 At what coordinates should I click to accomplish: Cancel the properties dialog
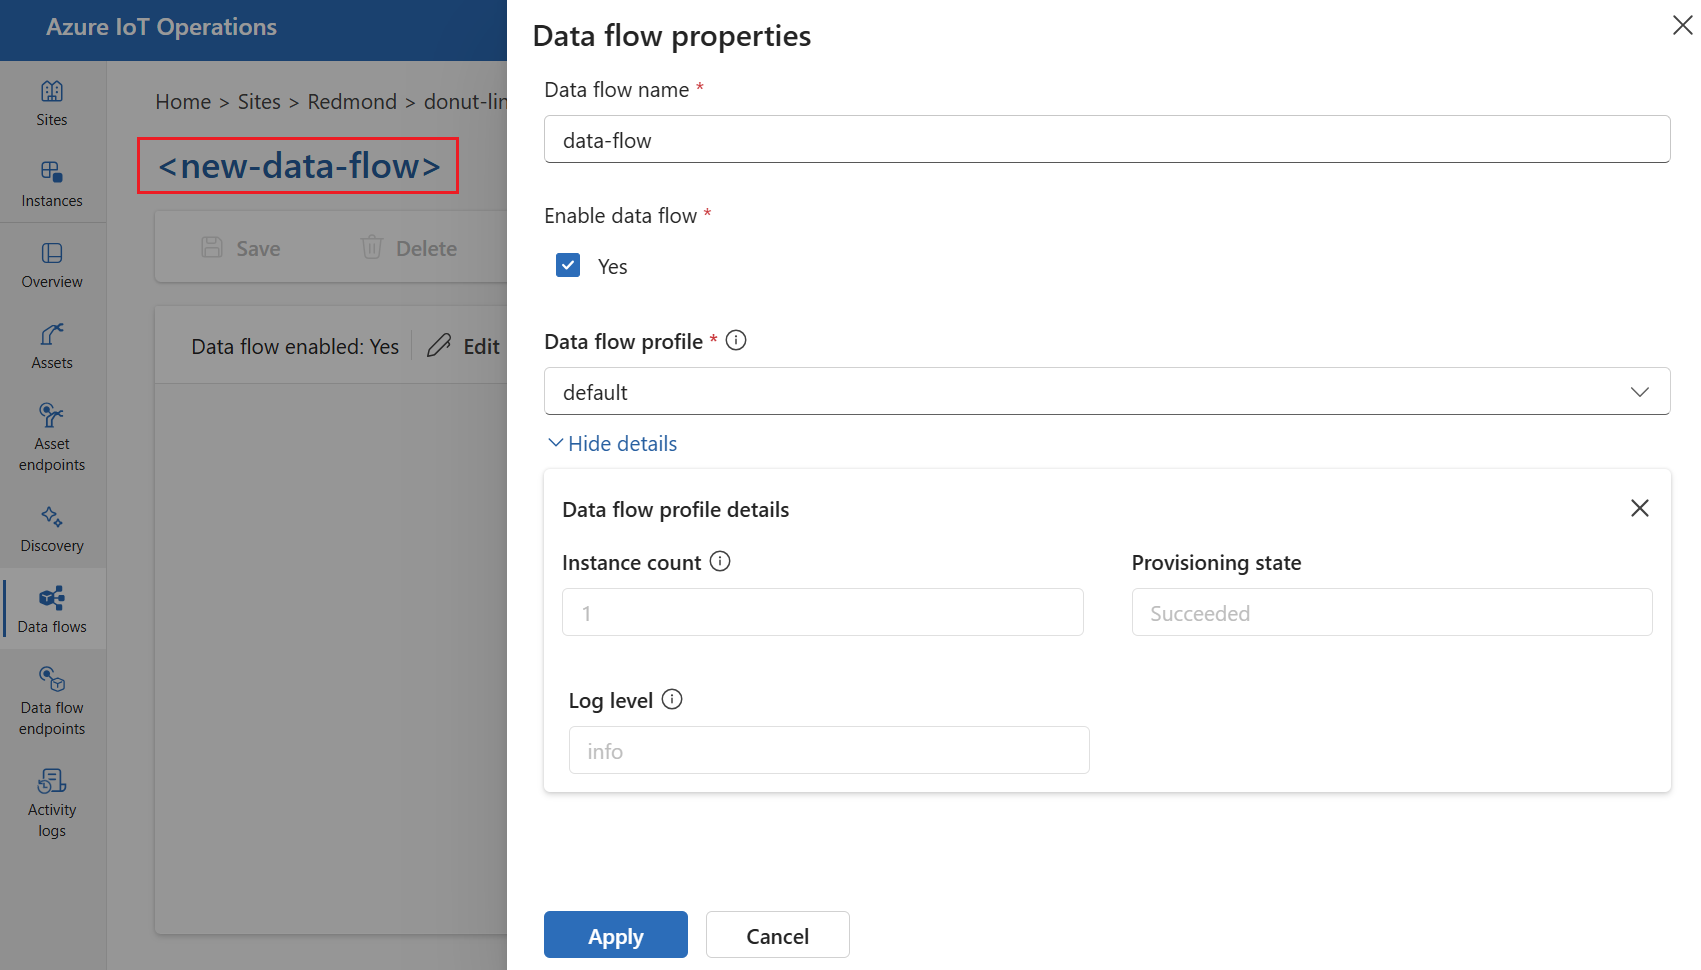pos(777,935)
